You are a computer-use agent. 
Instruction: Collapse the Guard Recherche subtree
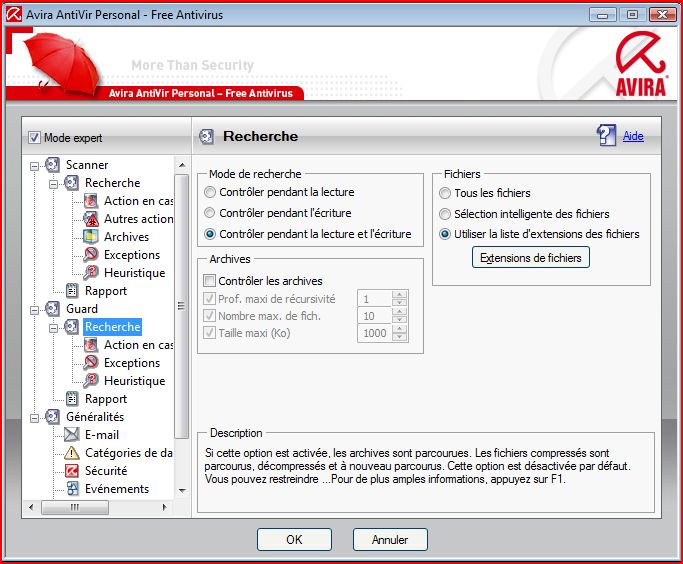[53, 328]
